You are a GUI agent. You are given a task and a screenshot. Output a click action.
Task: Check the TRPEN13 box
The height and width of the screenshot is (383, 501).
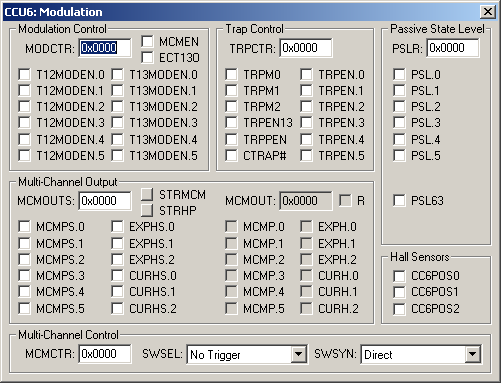point(231,123)
